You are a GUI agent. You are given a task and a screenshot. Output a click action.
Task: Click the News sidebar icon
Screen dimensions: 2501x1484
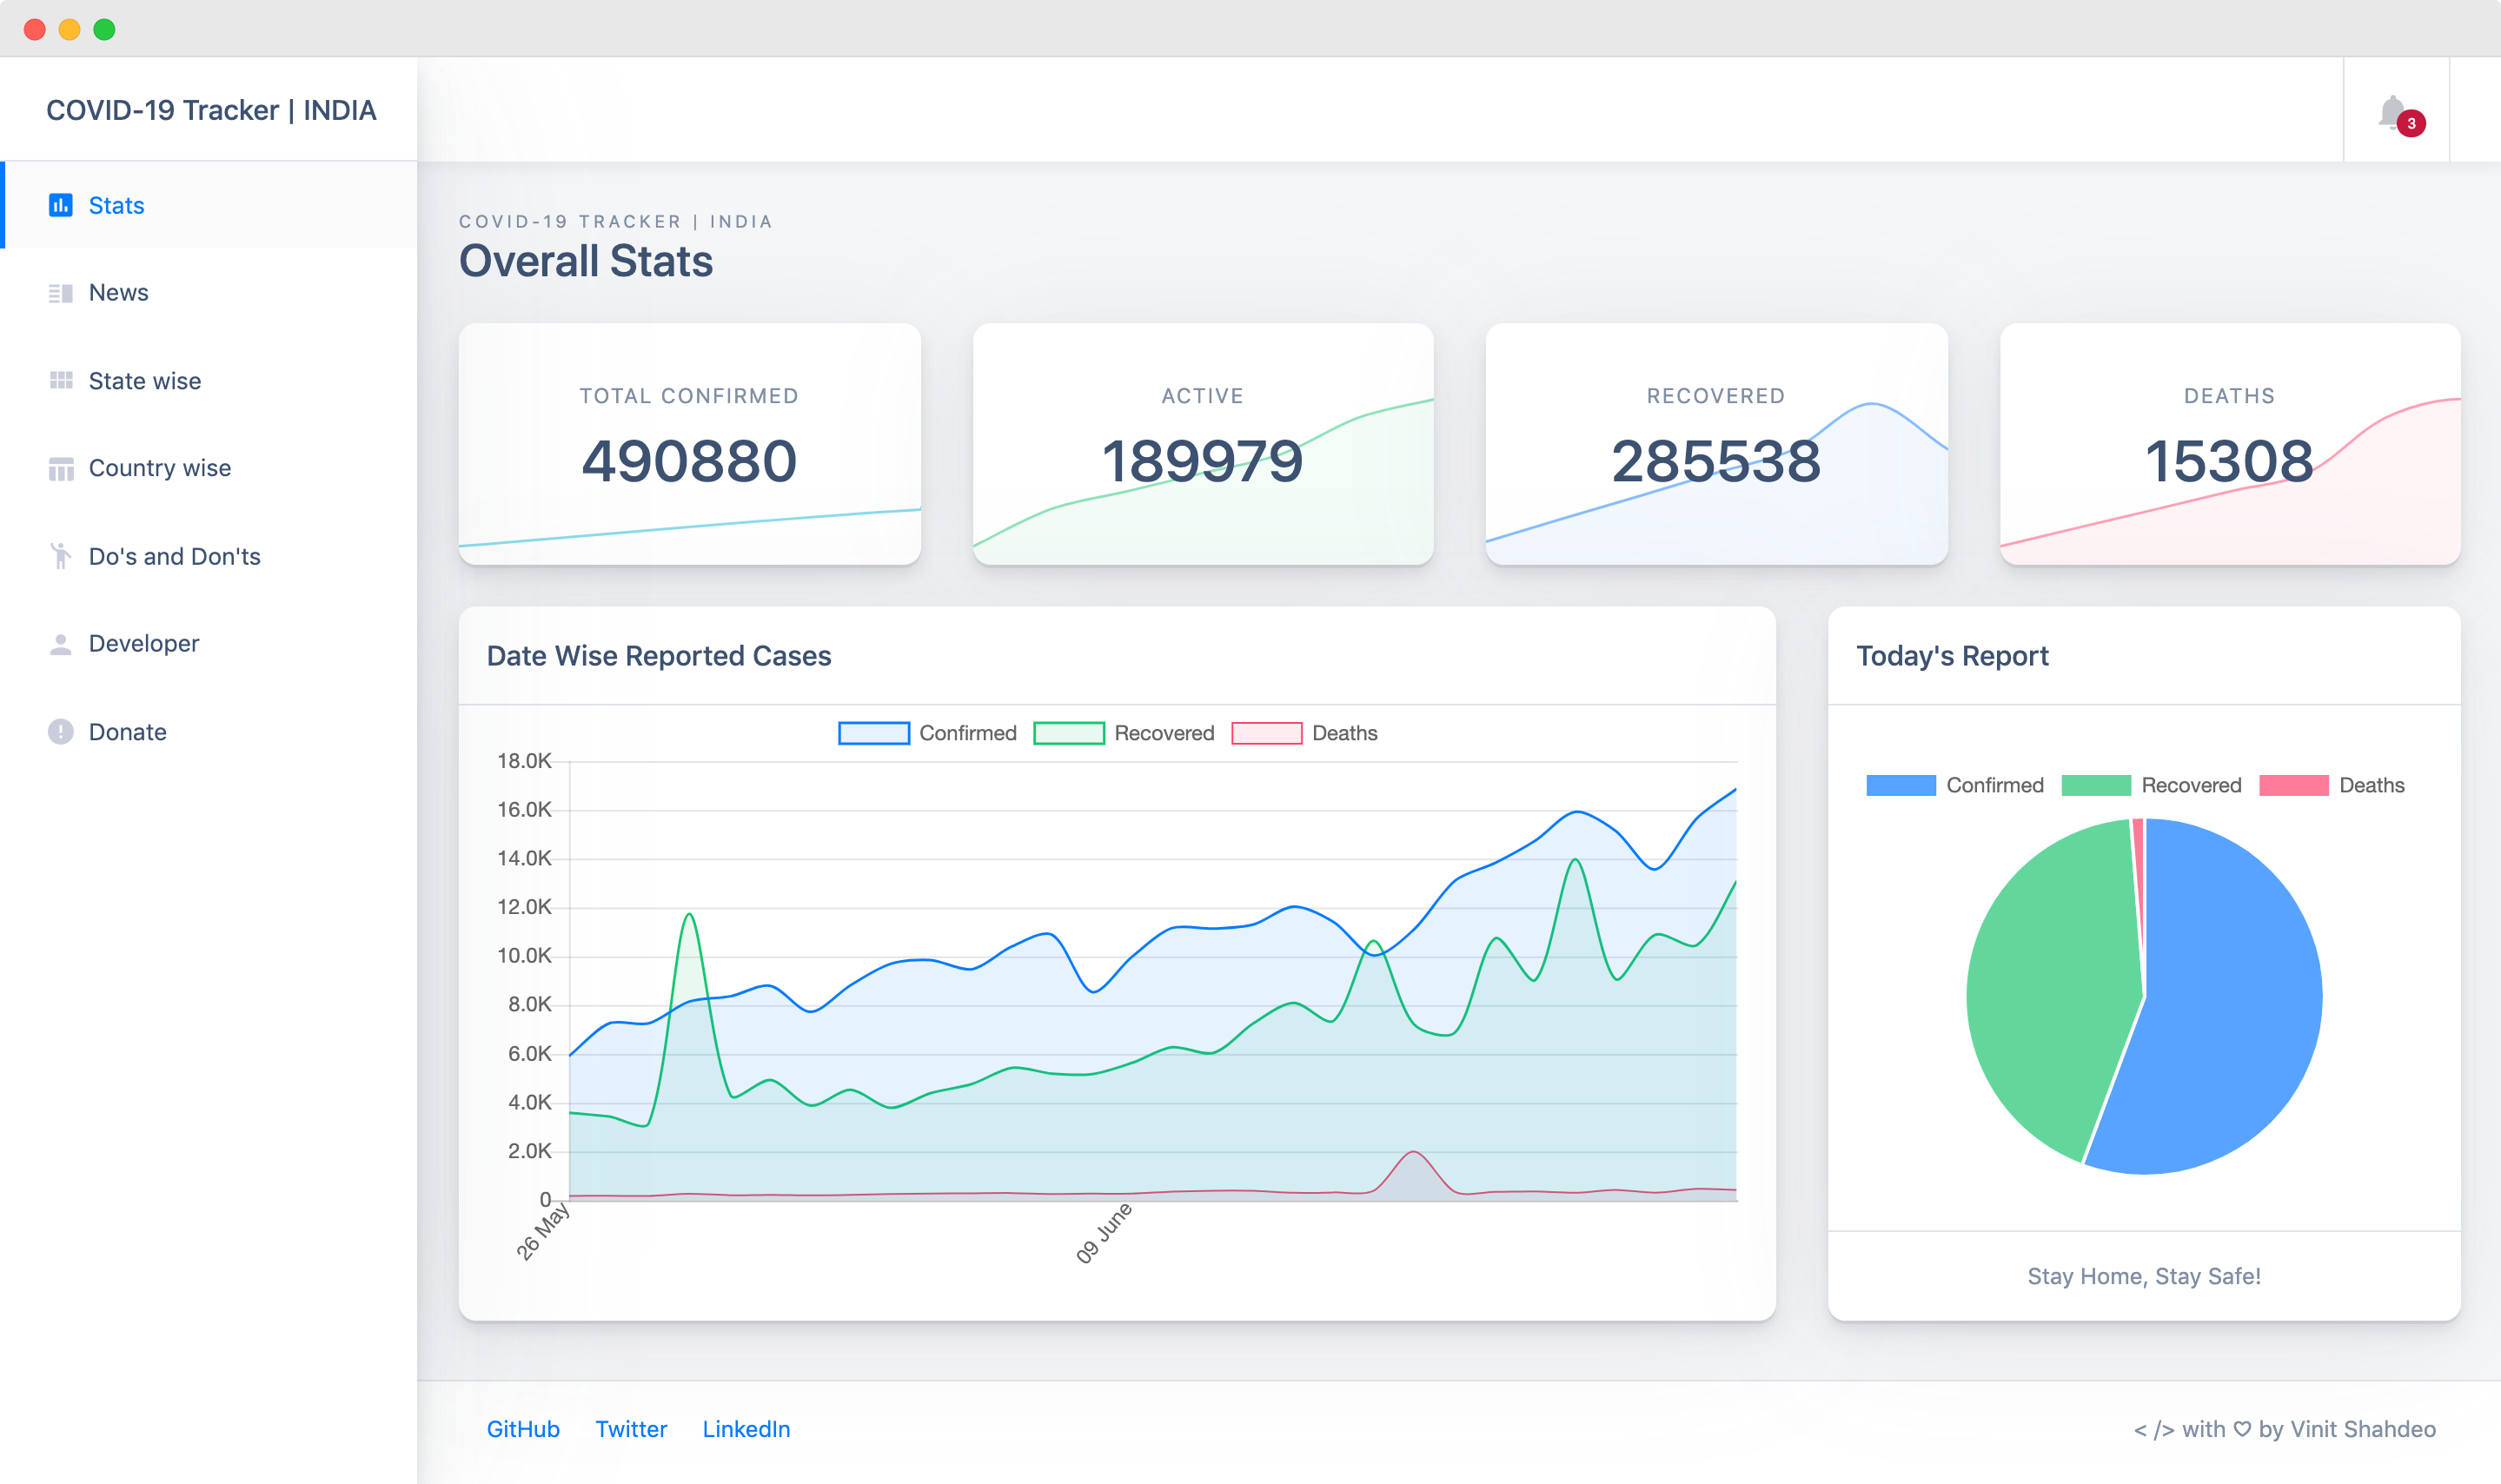point(58,292)
